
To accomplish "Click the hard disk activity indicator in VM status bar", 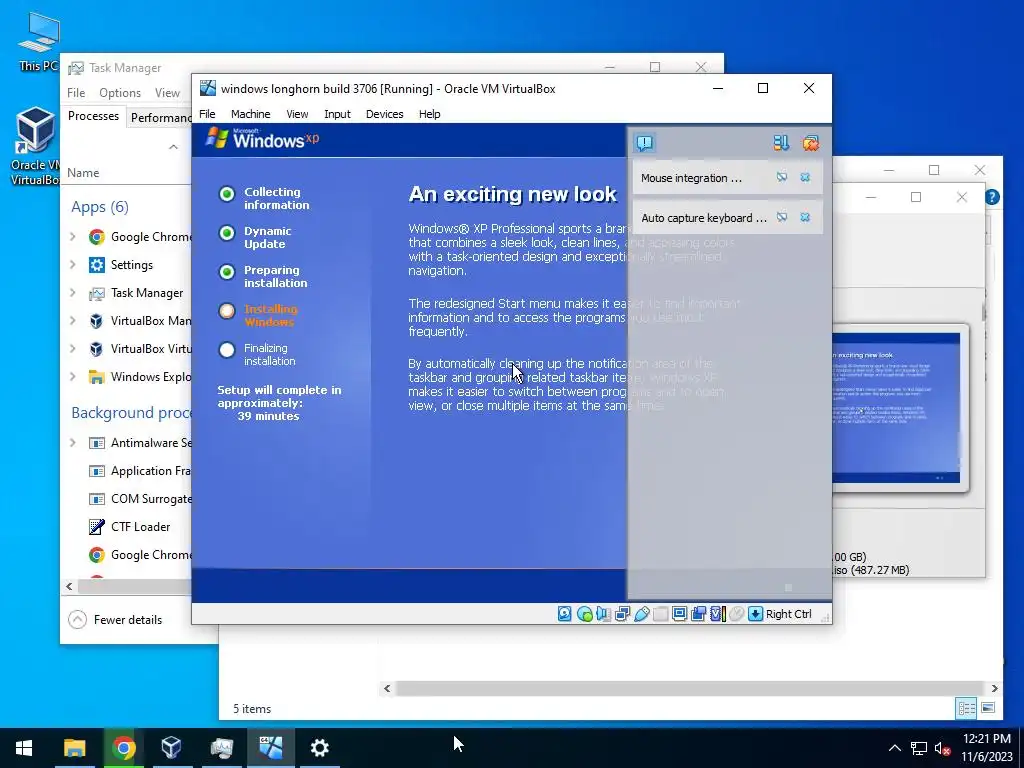I will pos(565,614).
